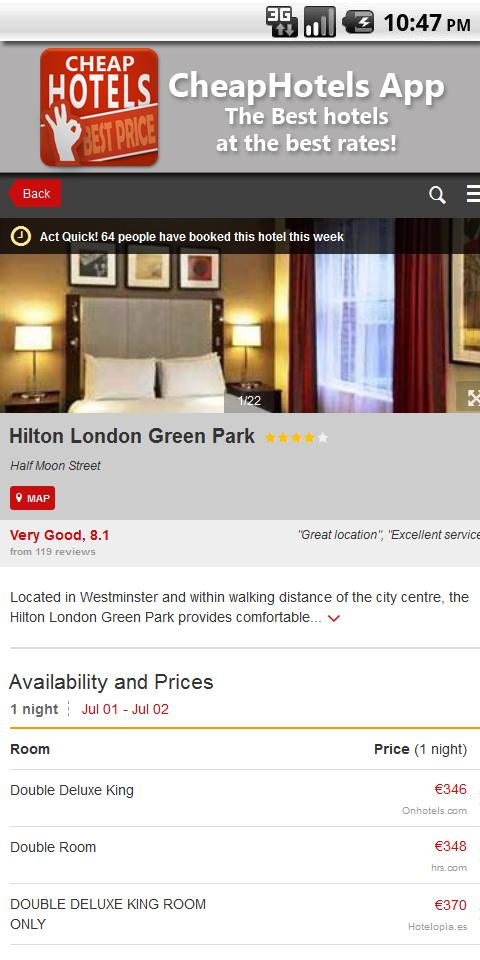
Task: Tap the clock icon in booking alert
Action: pos(21,236)
